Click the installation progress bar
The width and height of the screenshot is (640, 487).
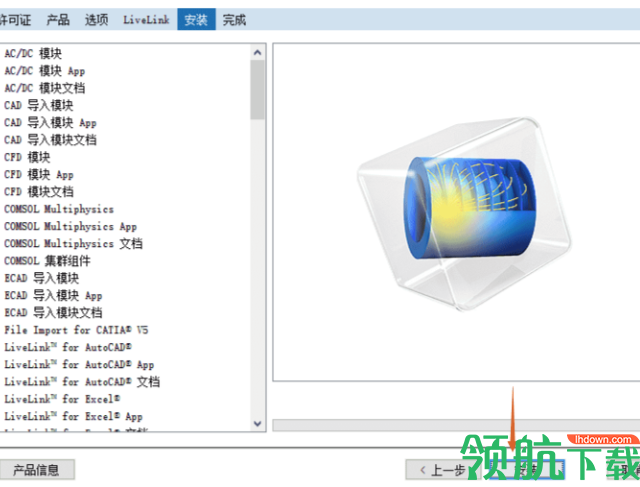coord(456,425)
